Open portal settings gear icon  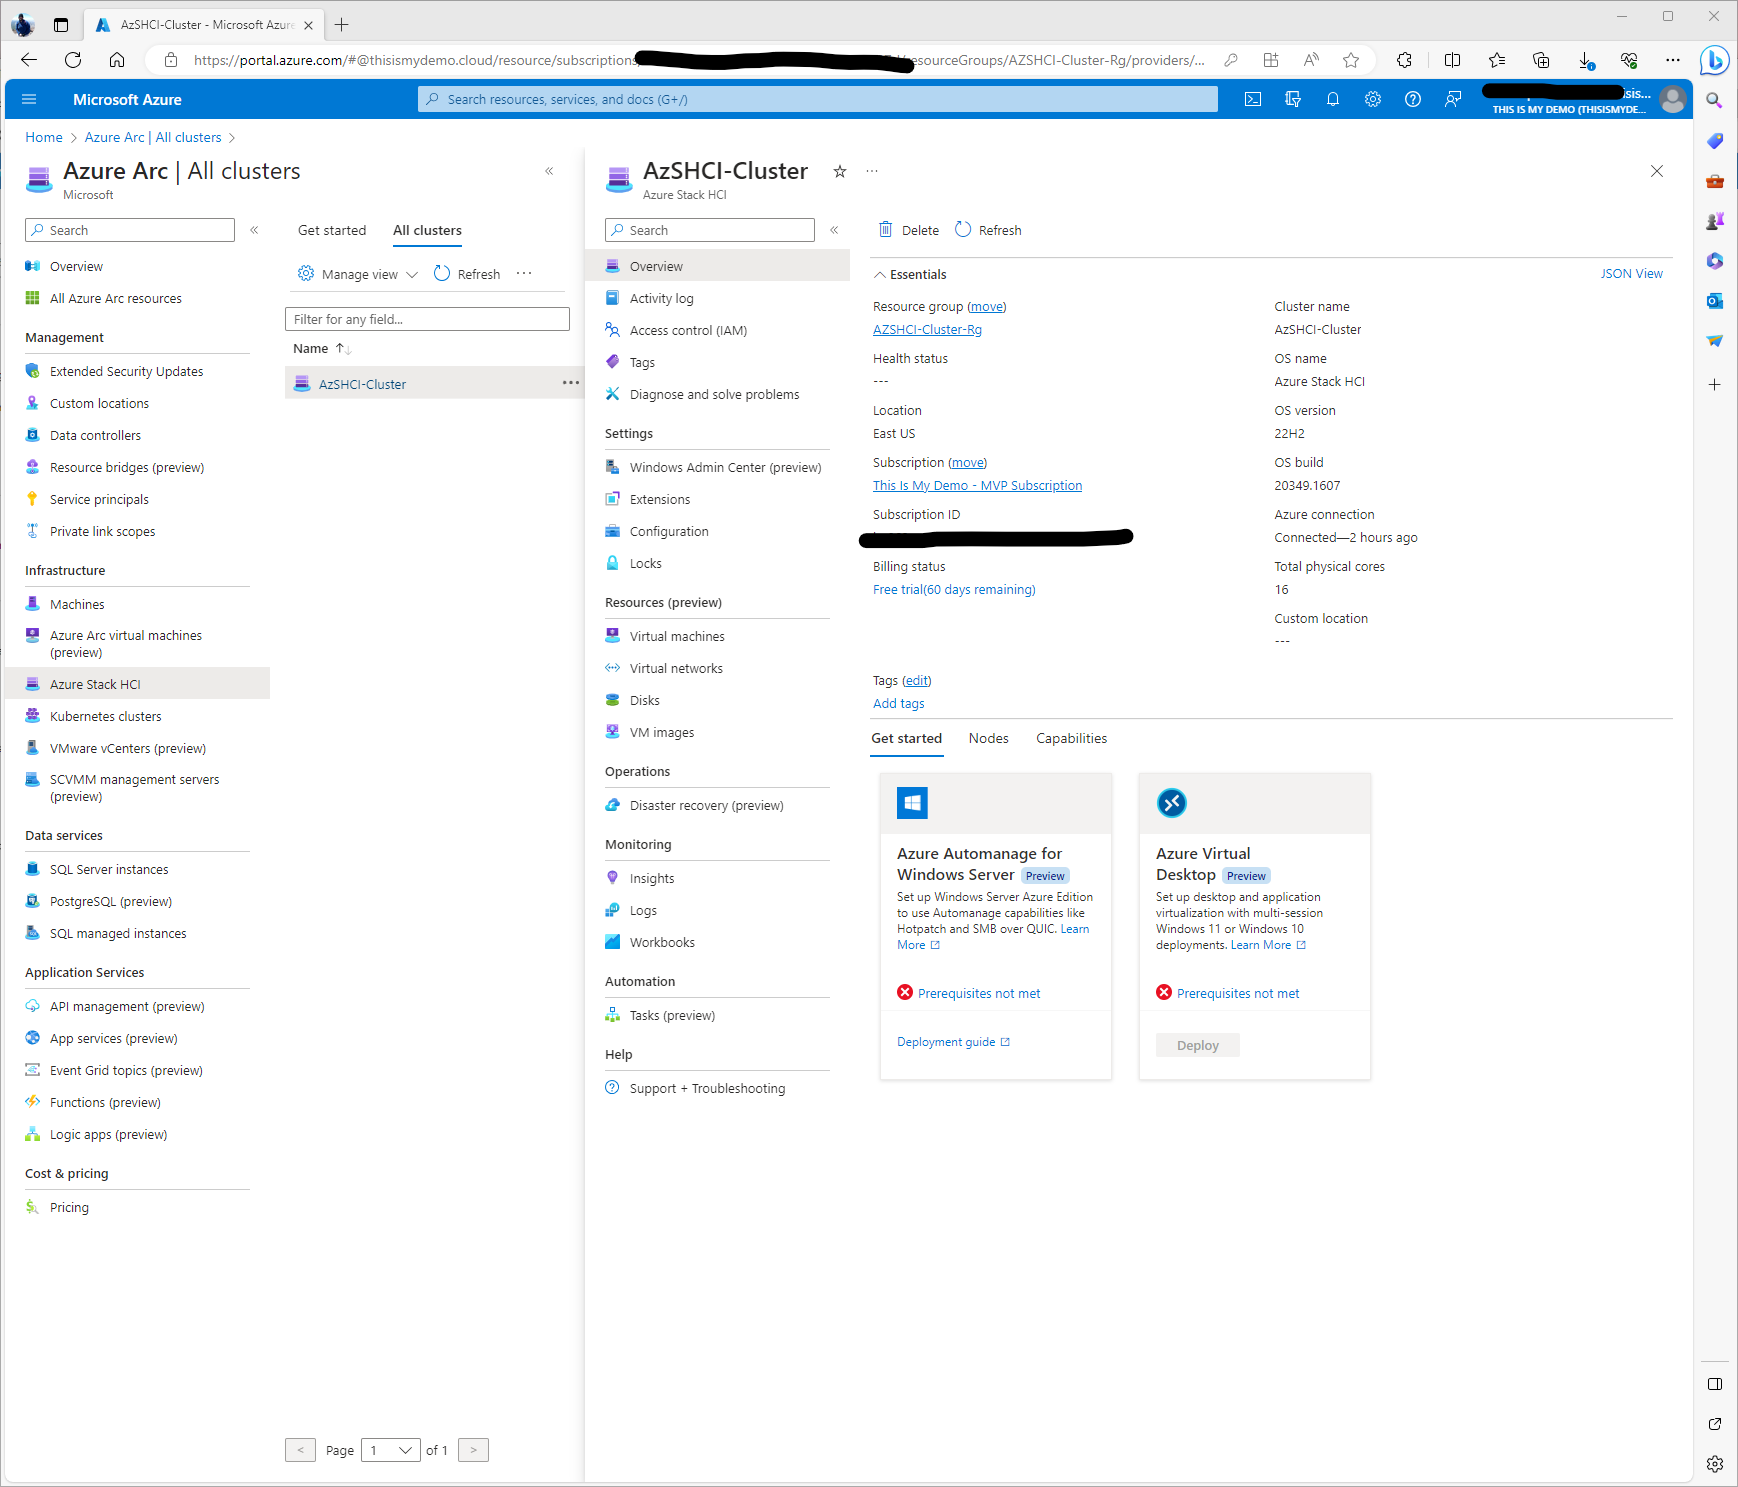pos(1372,99)
